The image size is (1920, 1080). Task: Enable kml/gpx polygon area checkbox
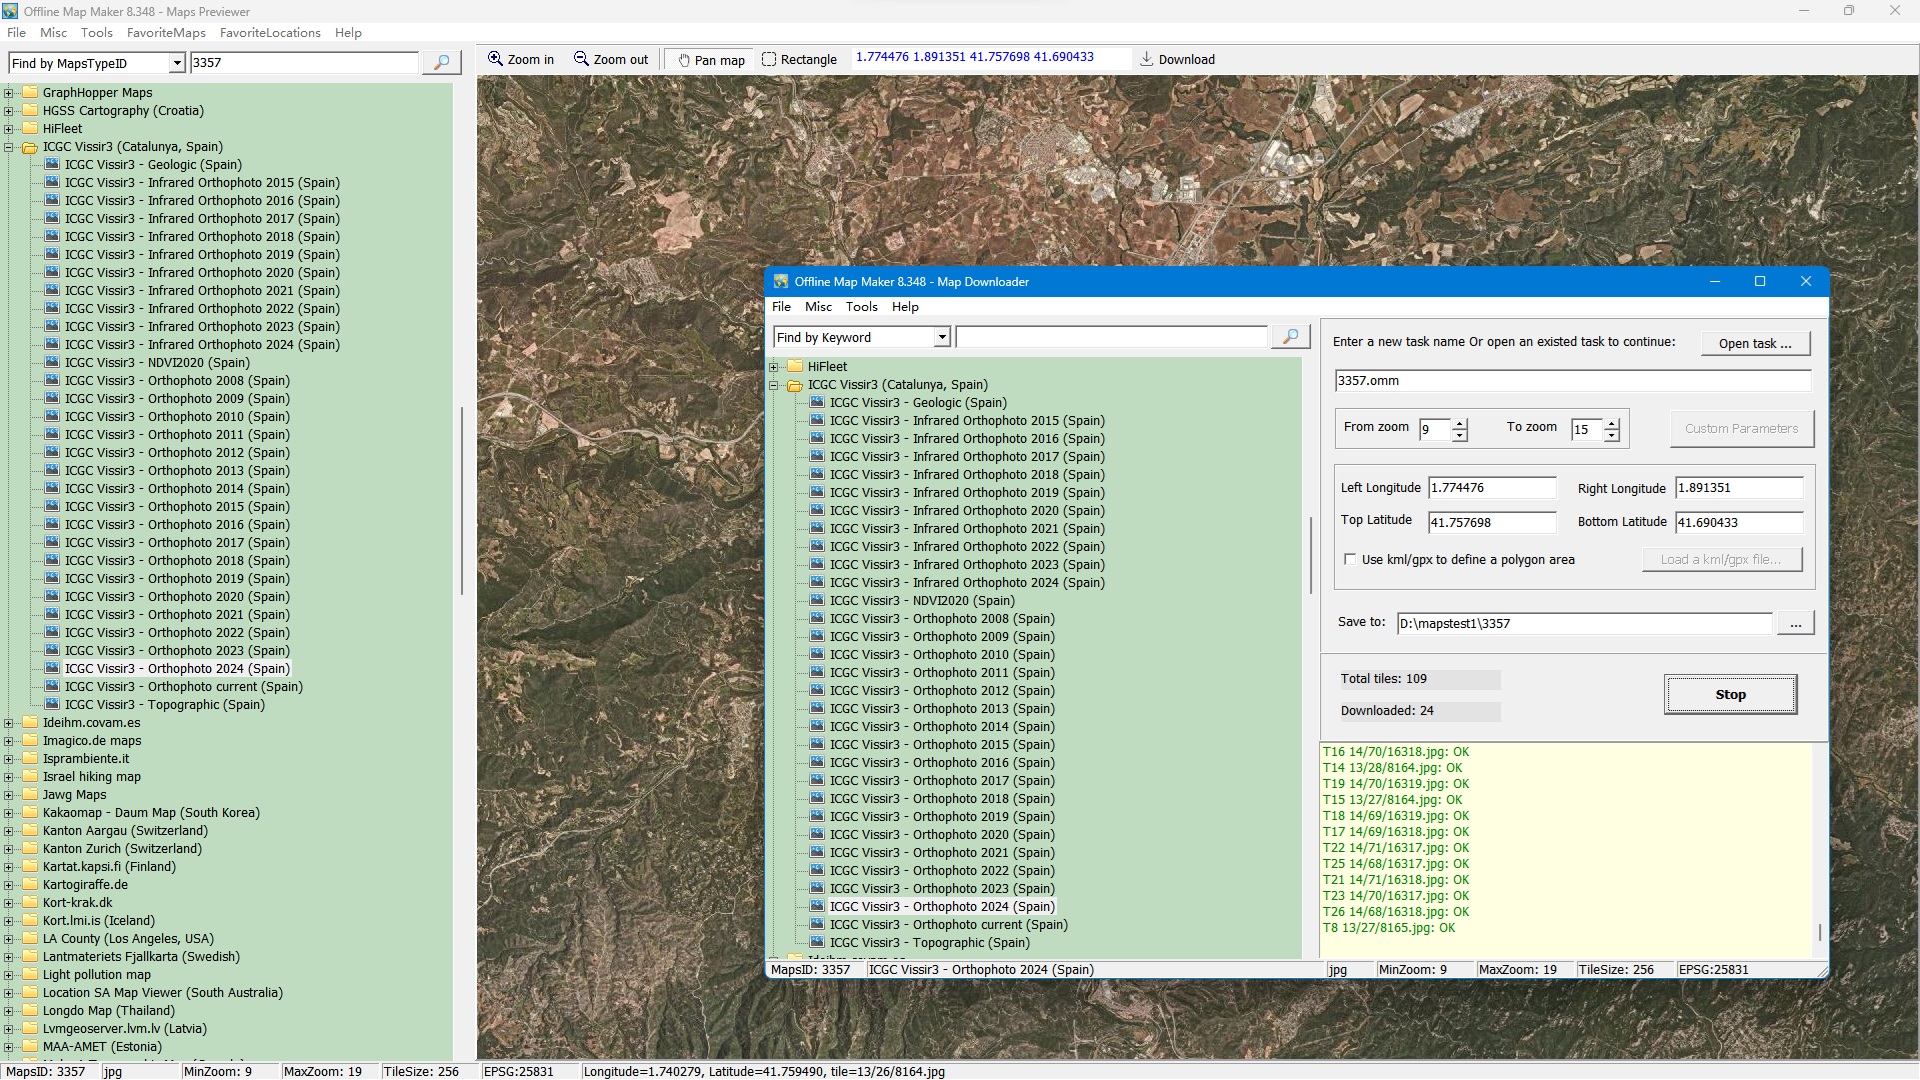coord(1350,560)
